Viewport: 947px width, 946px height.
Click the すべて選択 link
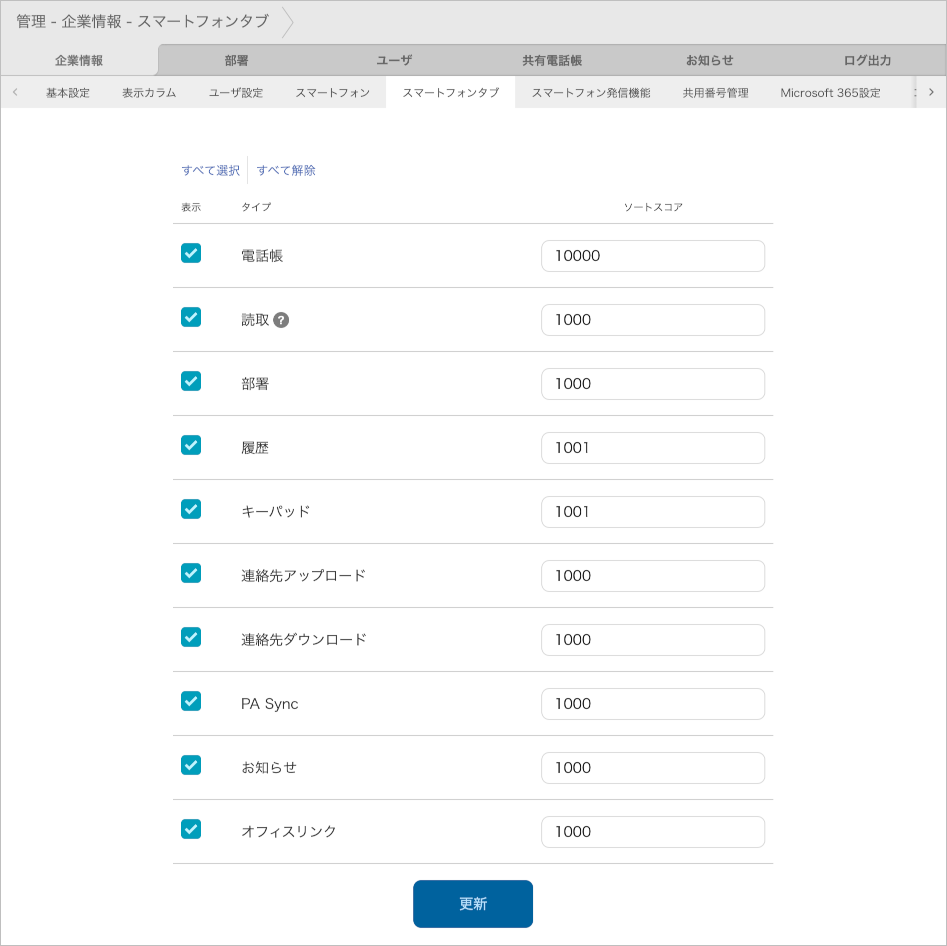210,169
